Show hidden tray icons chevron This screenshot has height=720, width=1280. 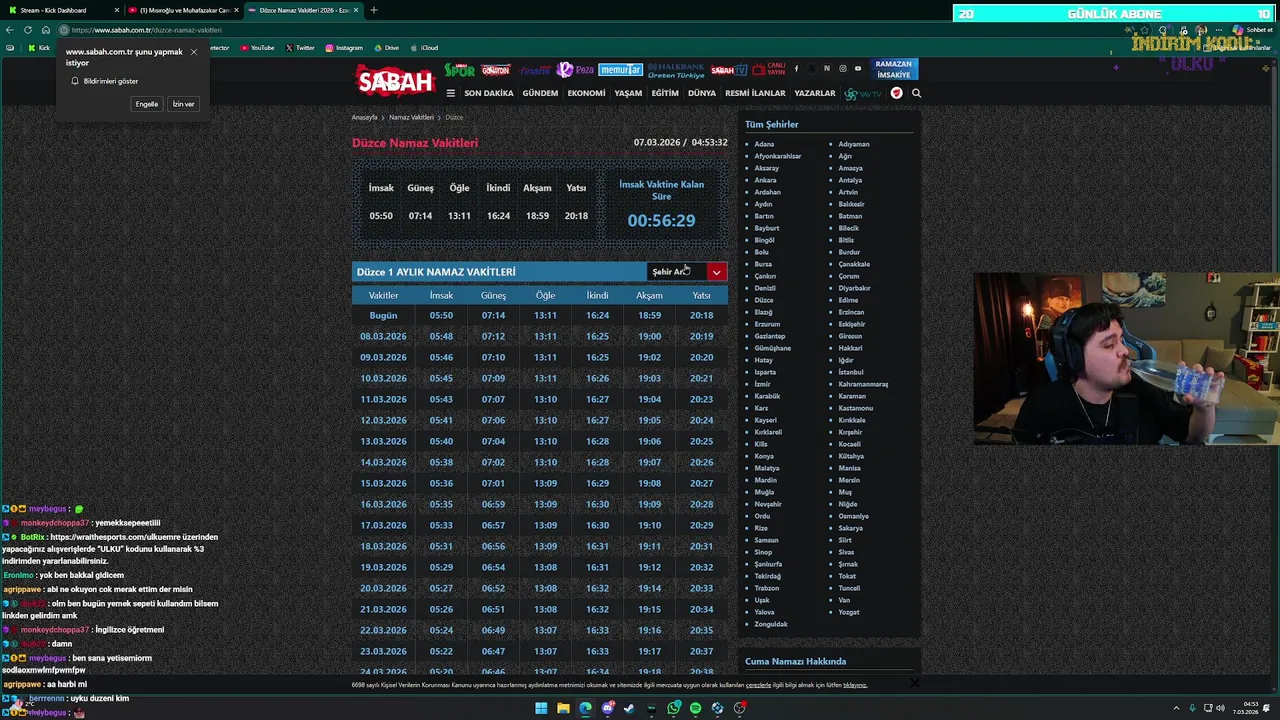pos(1176,708)
